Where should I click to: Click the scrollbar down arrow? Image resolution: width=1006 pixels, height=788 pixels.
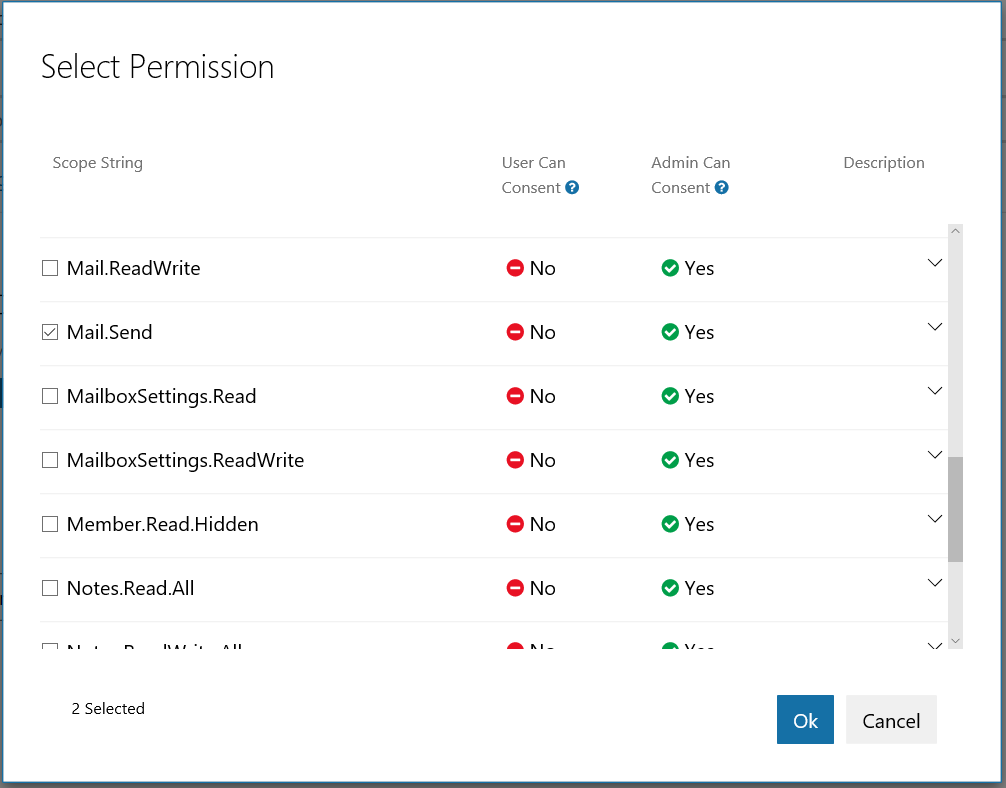(955, 640)
